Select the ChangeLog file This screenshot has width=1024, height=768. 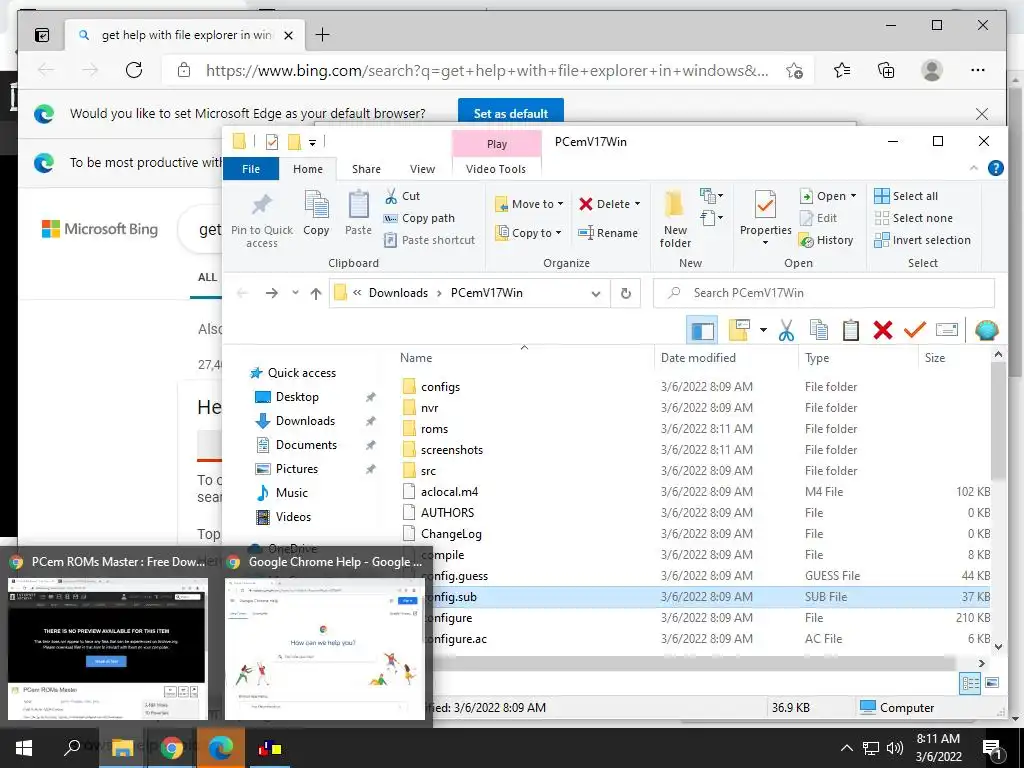(x=451, y=534)
